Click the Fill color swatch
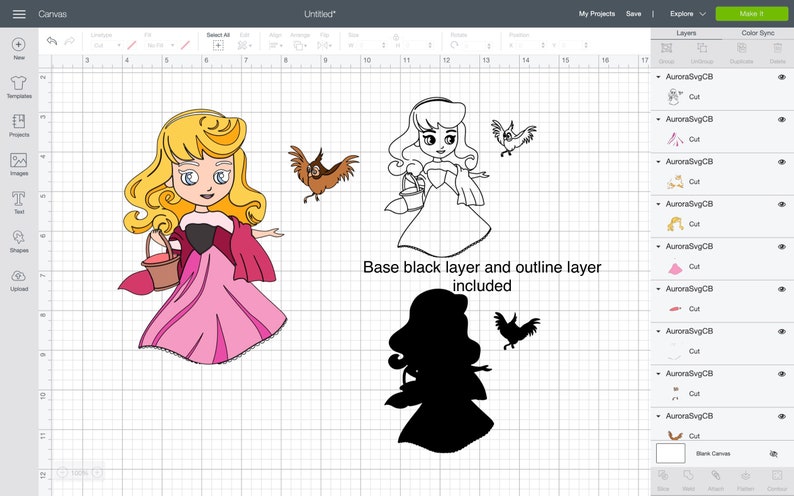This screenshot has width=794, height=496. coord(185,46)
